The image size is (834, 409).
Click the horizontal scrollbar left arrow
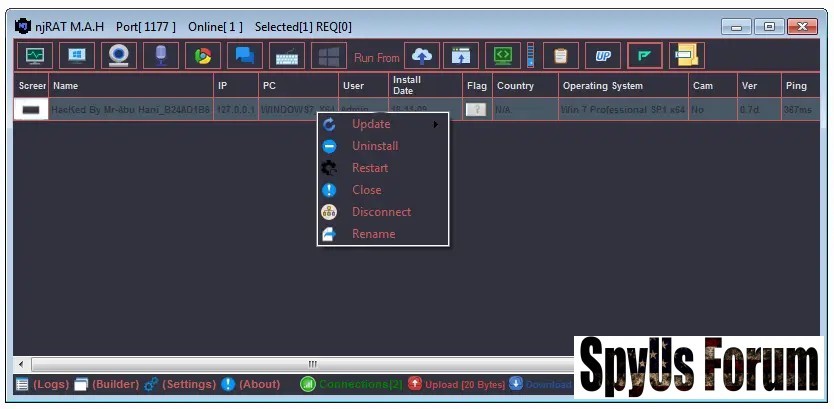click(21, 364)
